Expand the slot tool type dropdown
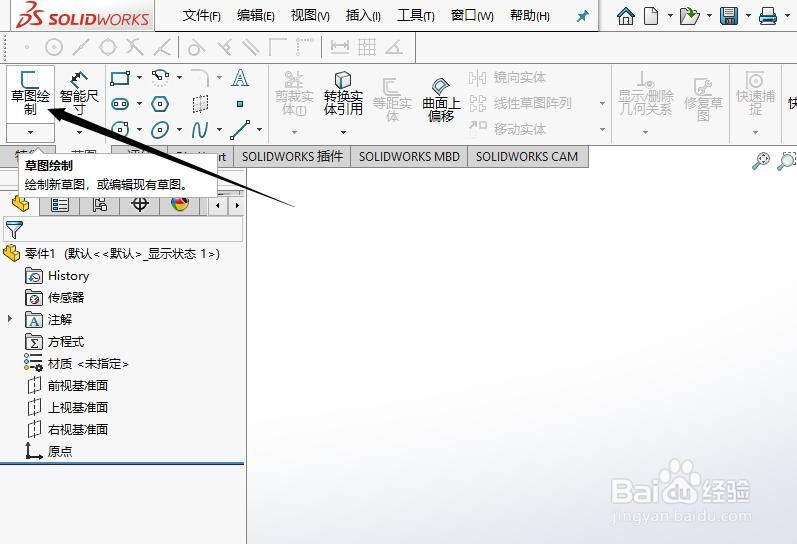The height and width of the screenshot is (544, 797). [x=139, y=104]
